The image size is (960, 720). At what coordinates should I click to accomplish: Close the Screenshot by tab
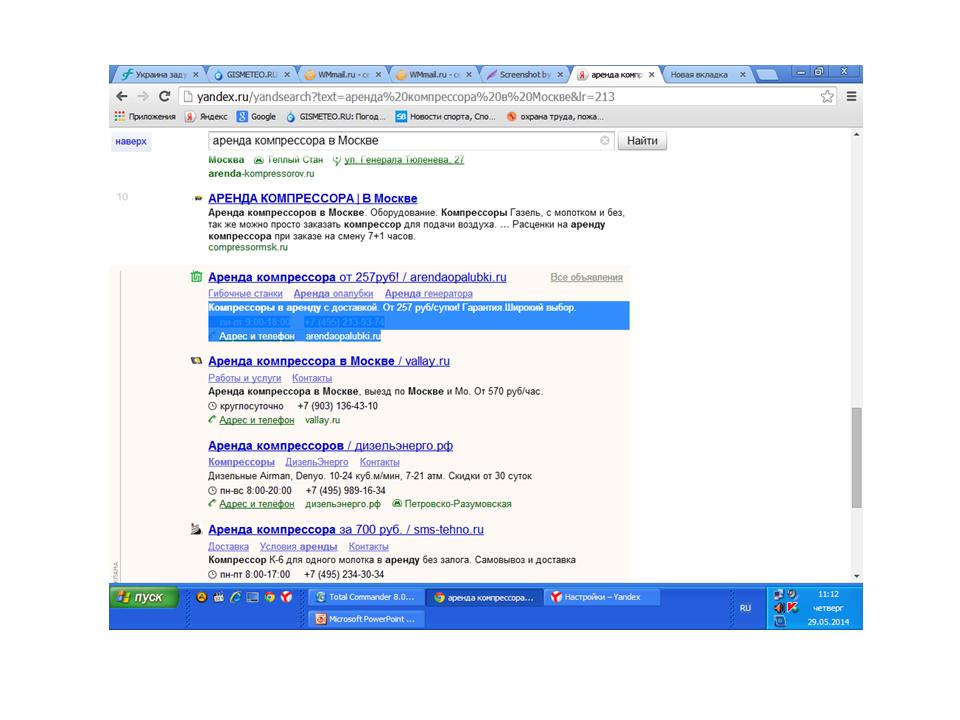(x=560, y=74)
